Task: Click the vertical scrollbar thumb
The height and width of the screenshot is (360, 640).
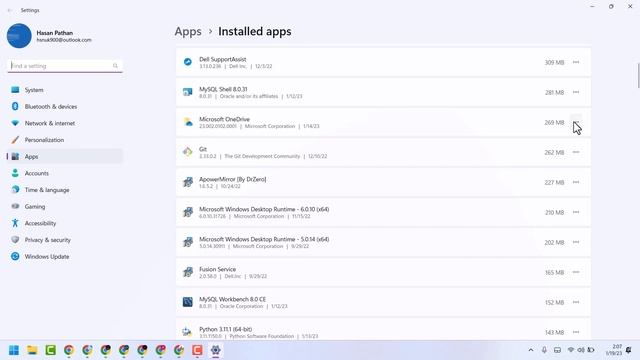Action: 638,76
